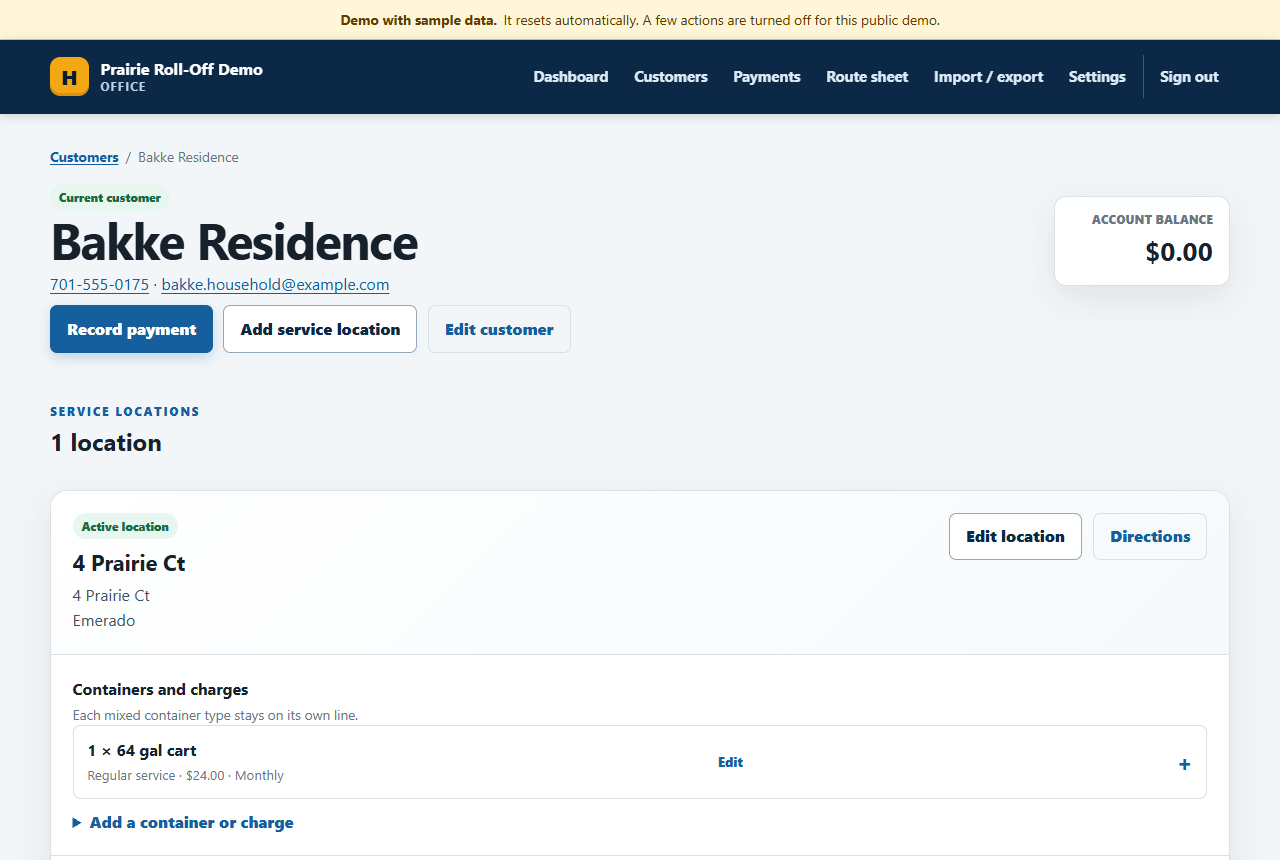Screen dimensions: 1280x860
Task: Click Add service location button
Action: (x=320, y=329)
